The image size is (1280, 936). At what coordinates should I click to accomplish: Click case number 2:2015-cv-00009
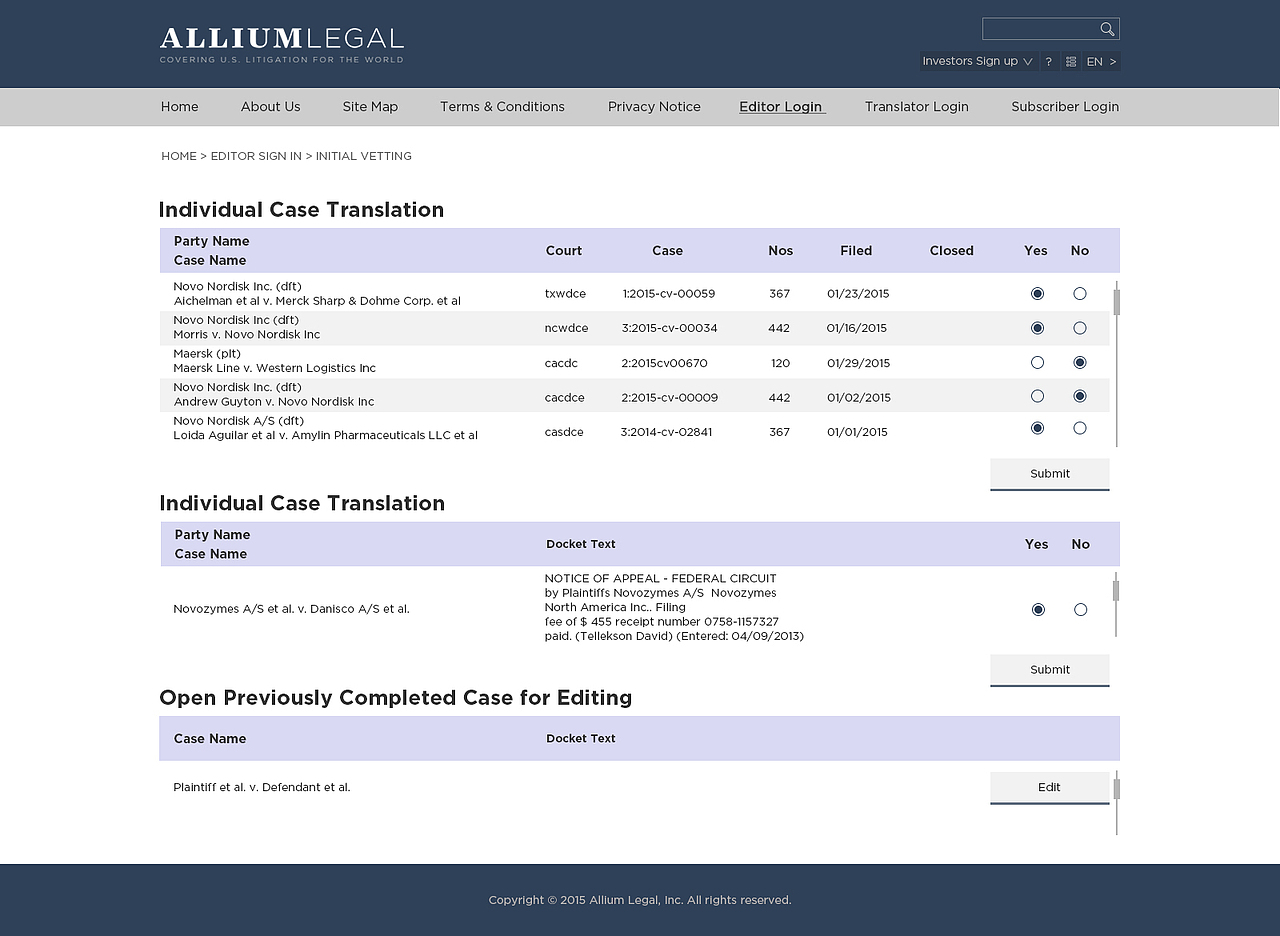click(x=670, y=398)
